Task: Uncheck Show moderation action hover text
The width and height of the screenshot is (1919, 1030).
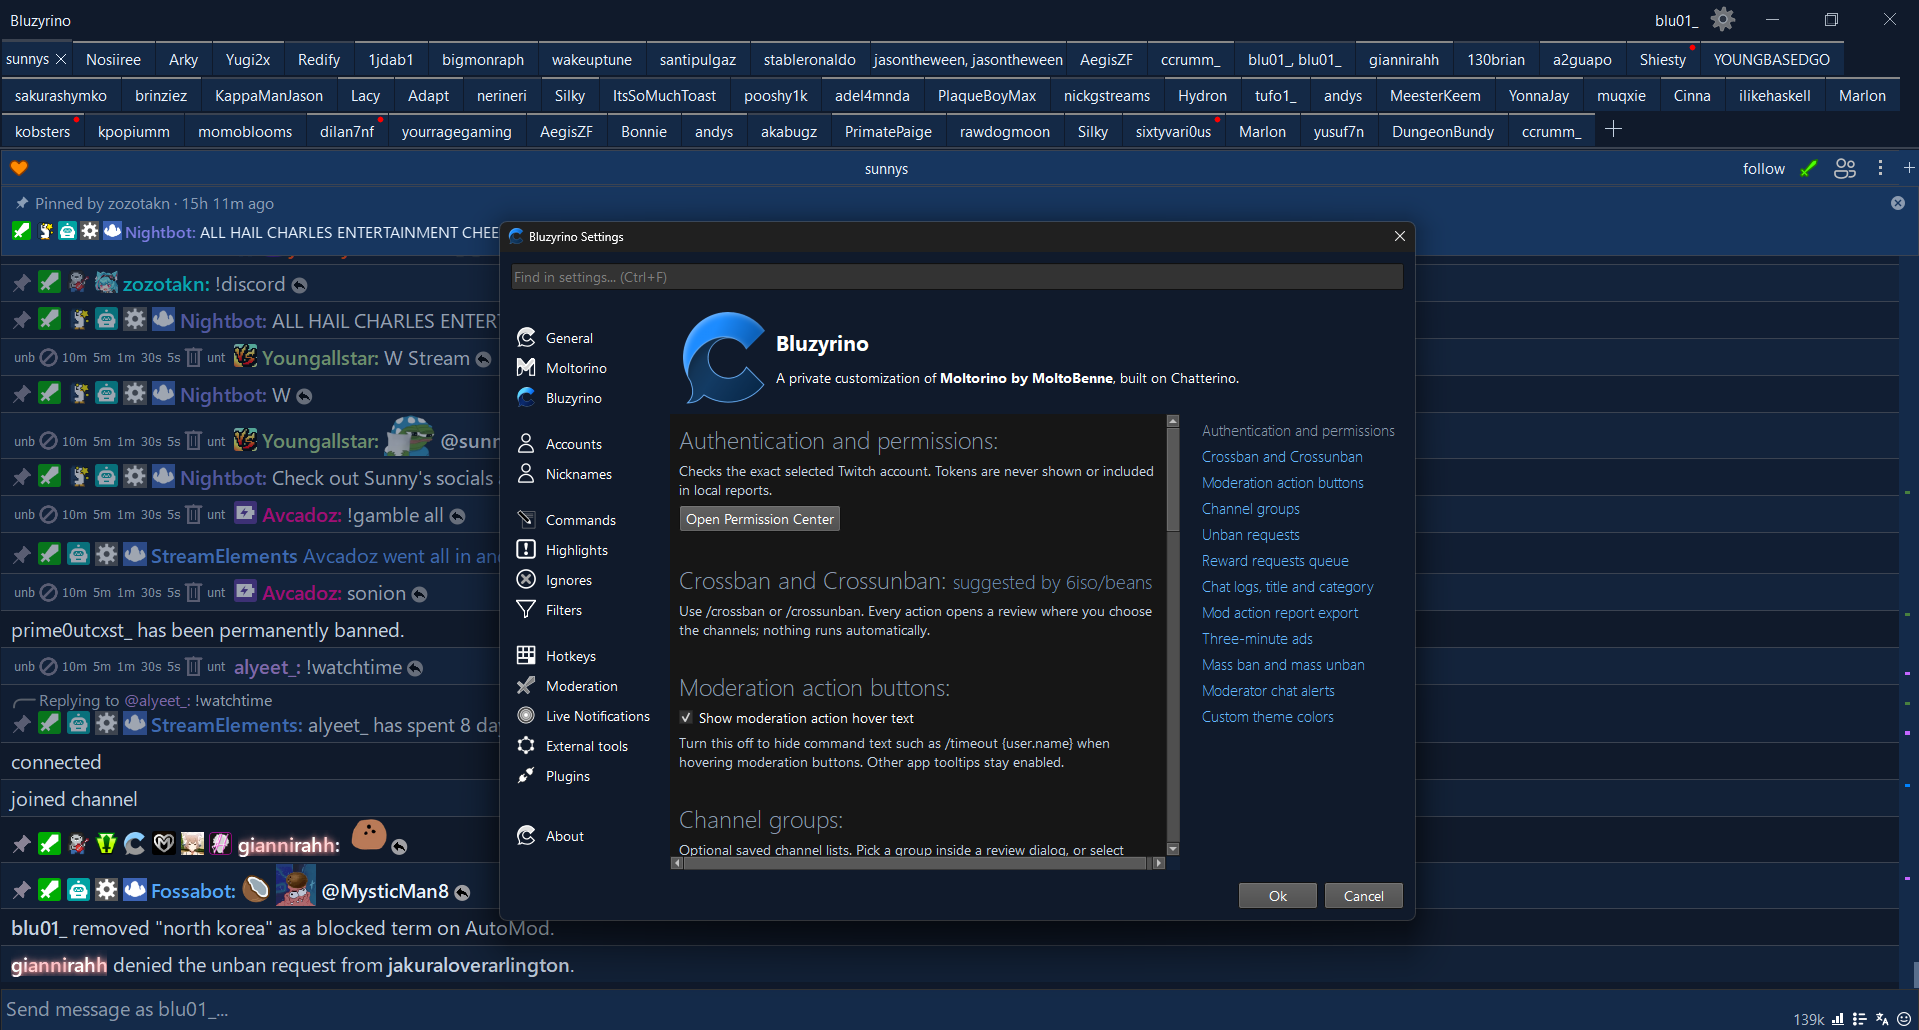Action: tap(686, 718)
